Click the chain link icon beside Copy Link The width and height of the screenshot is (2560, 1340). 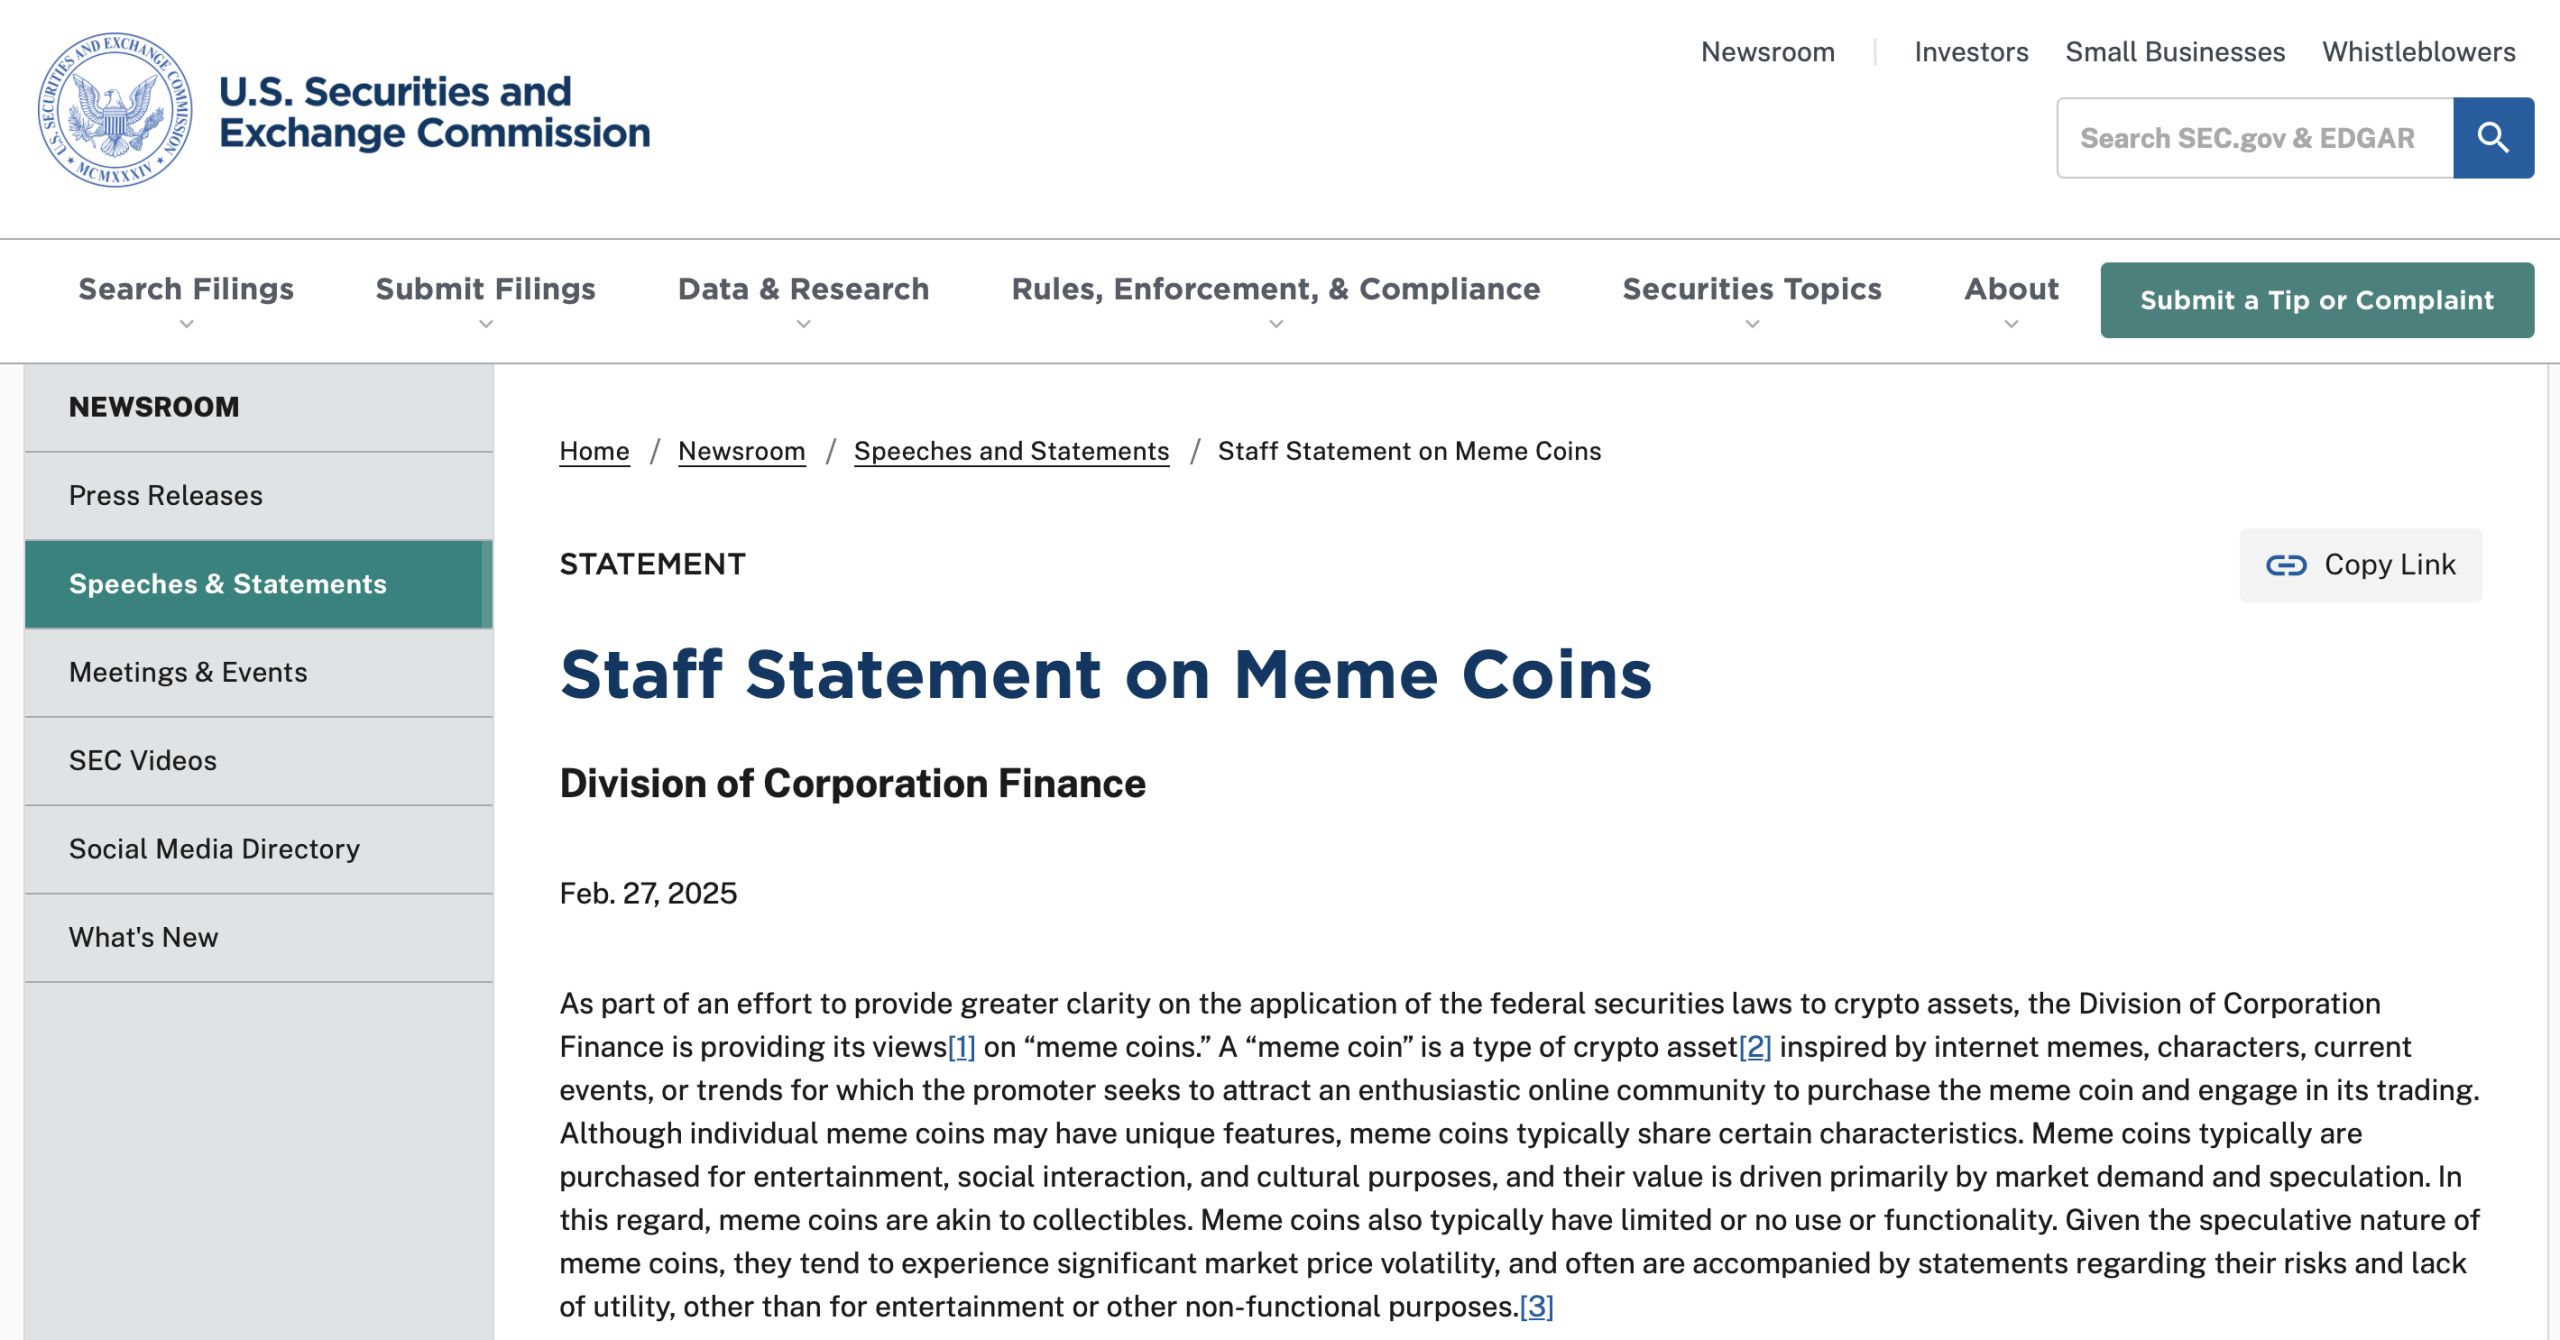[2285, 565]
